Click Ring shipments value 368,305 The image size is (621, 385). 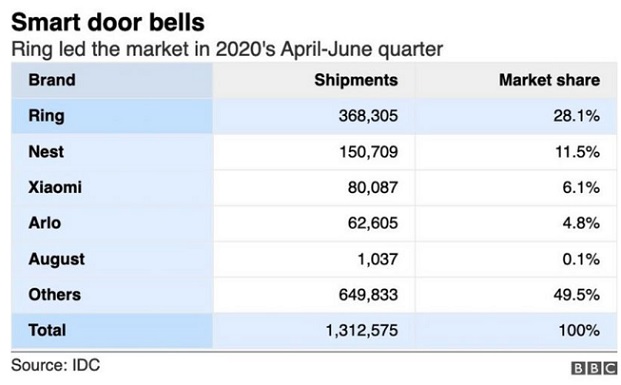(368, 116)
